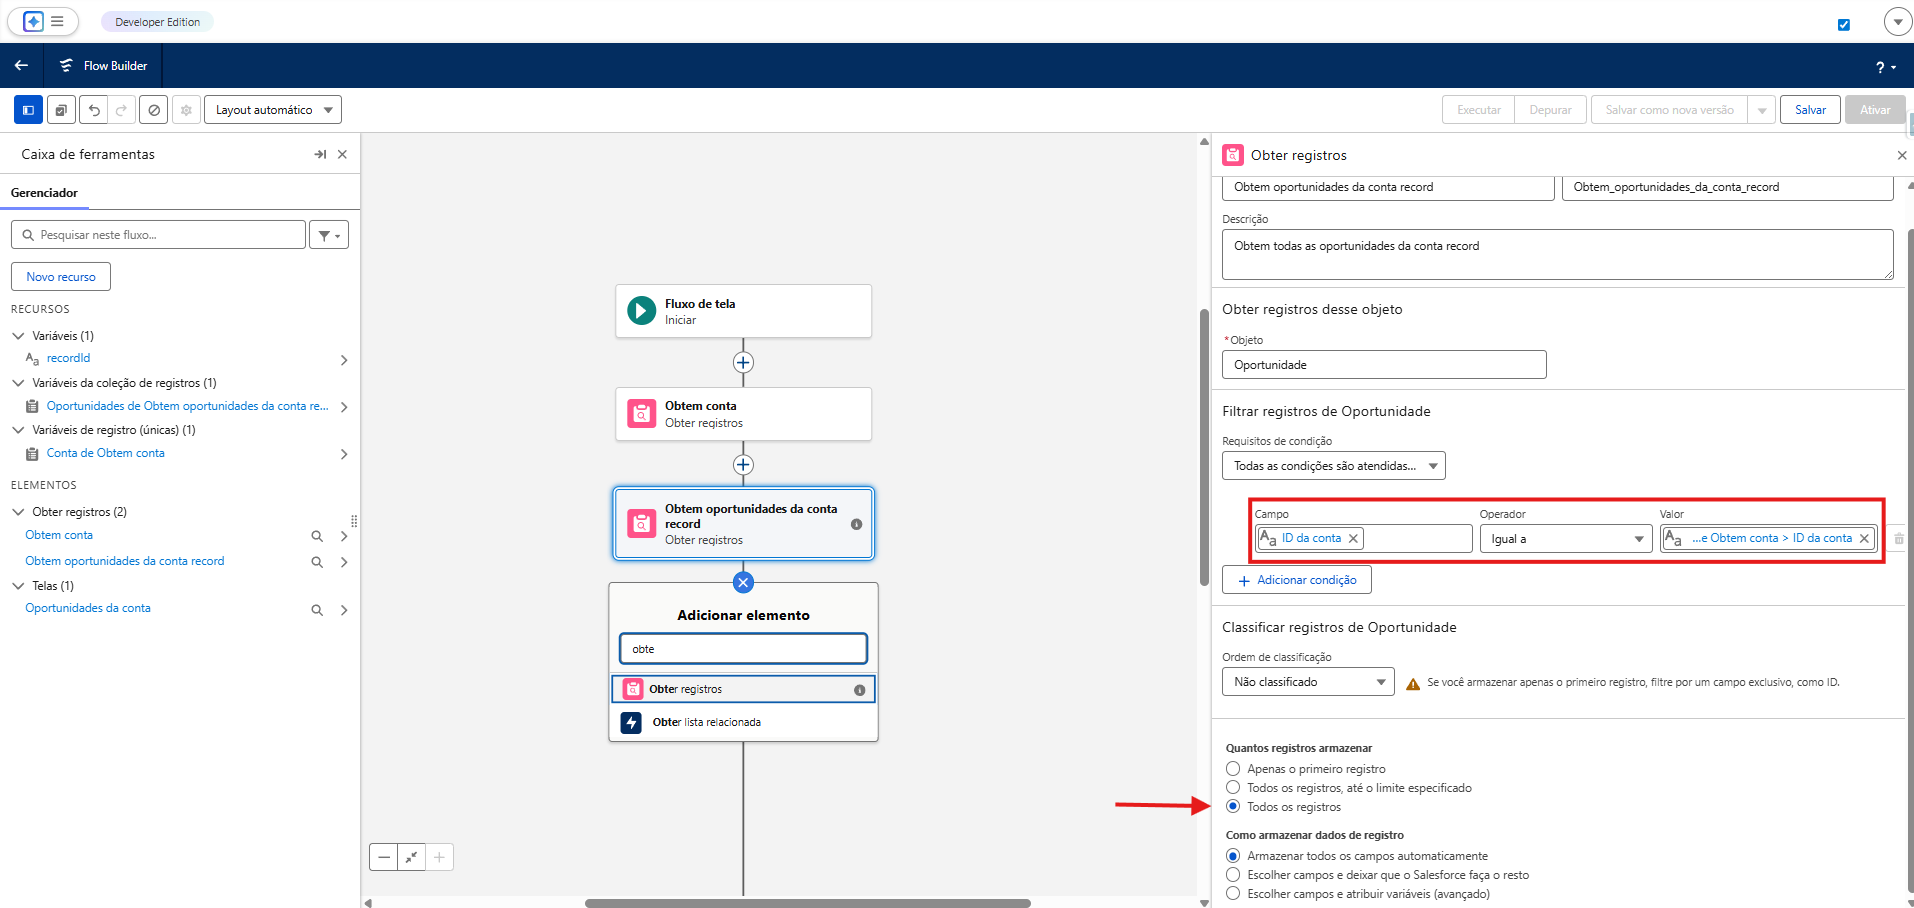The height and width of the screenshot is (908, 1914).
Task: Switch to the Gerenciador tab
Action: tap(44, 192)
